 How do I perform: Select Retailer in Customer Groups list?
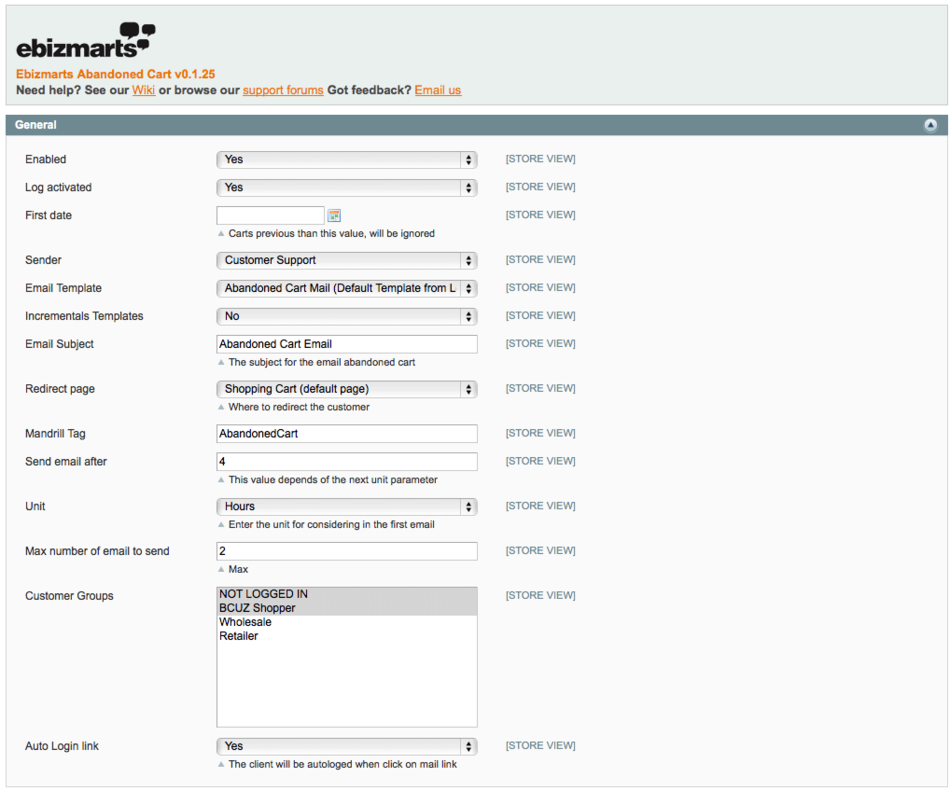[239, 636]
